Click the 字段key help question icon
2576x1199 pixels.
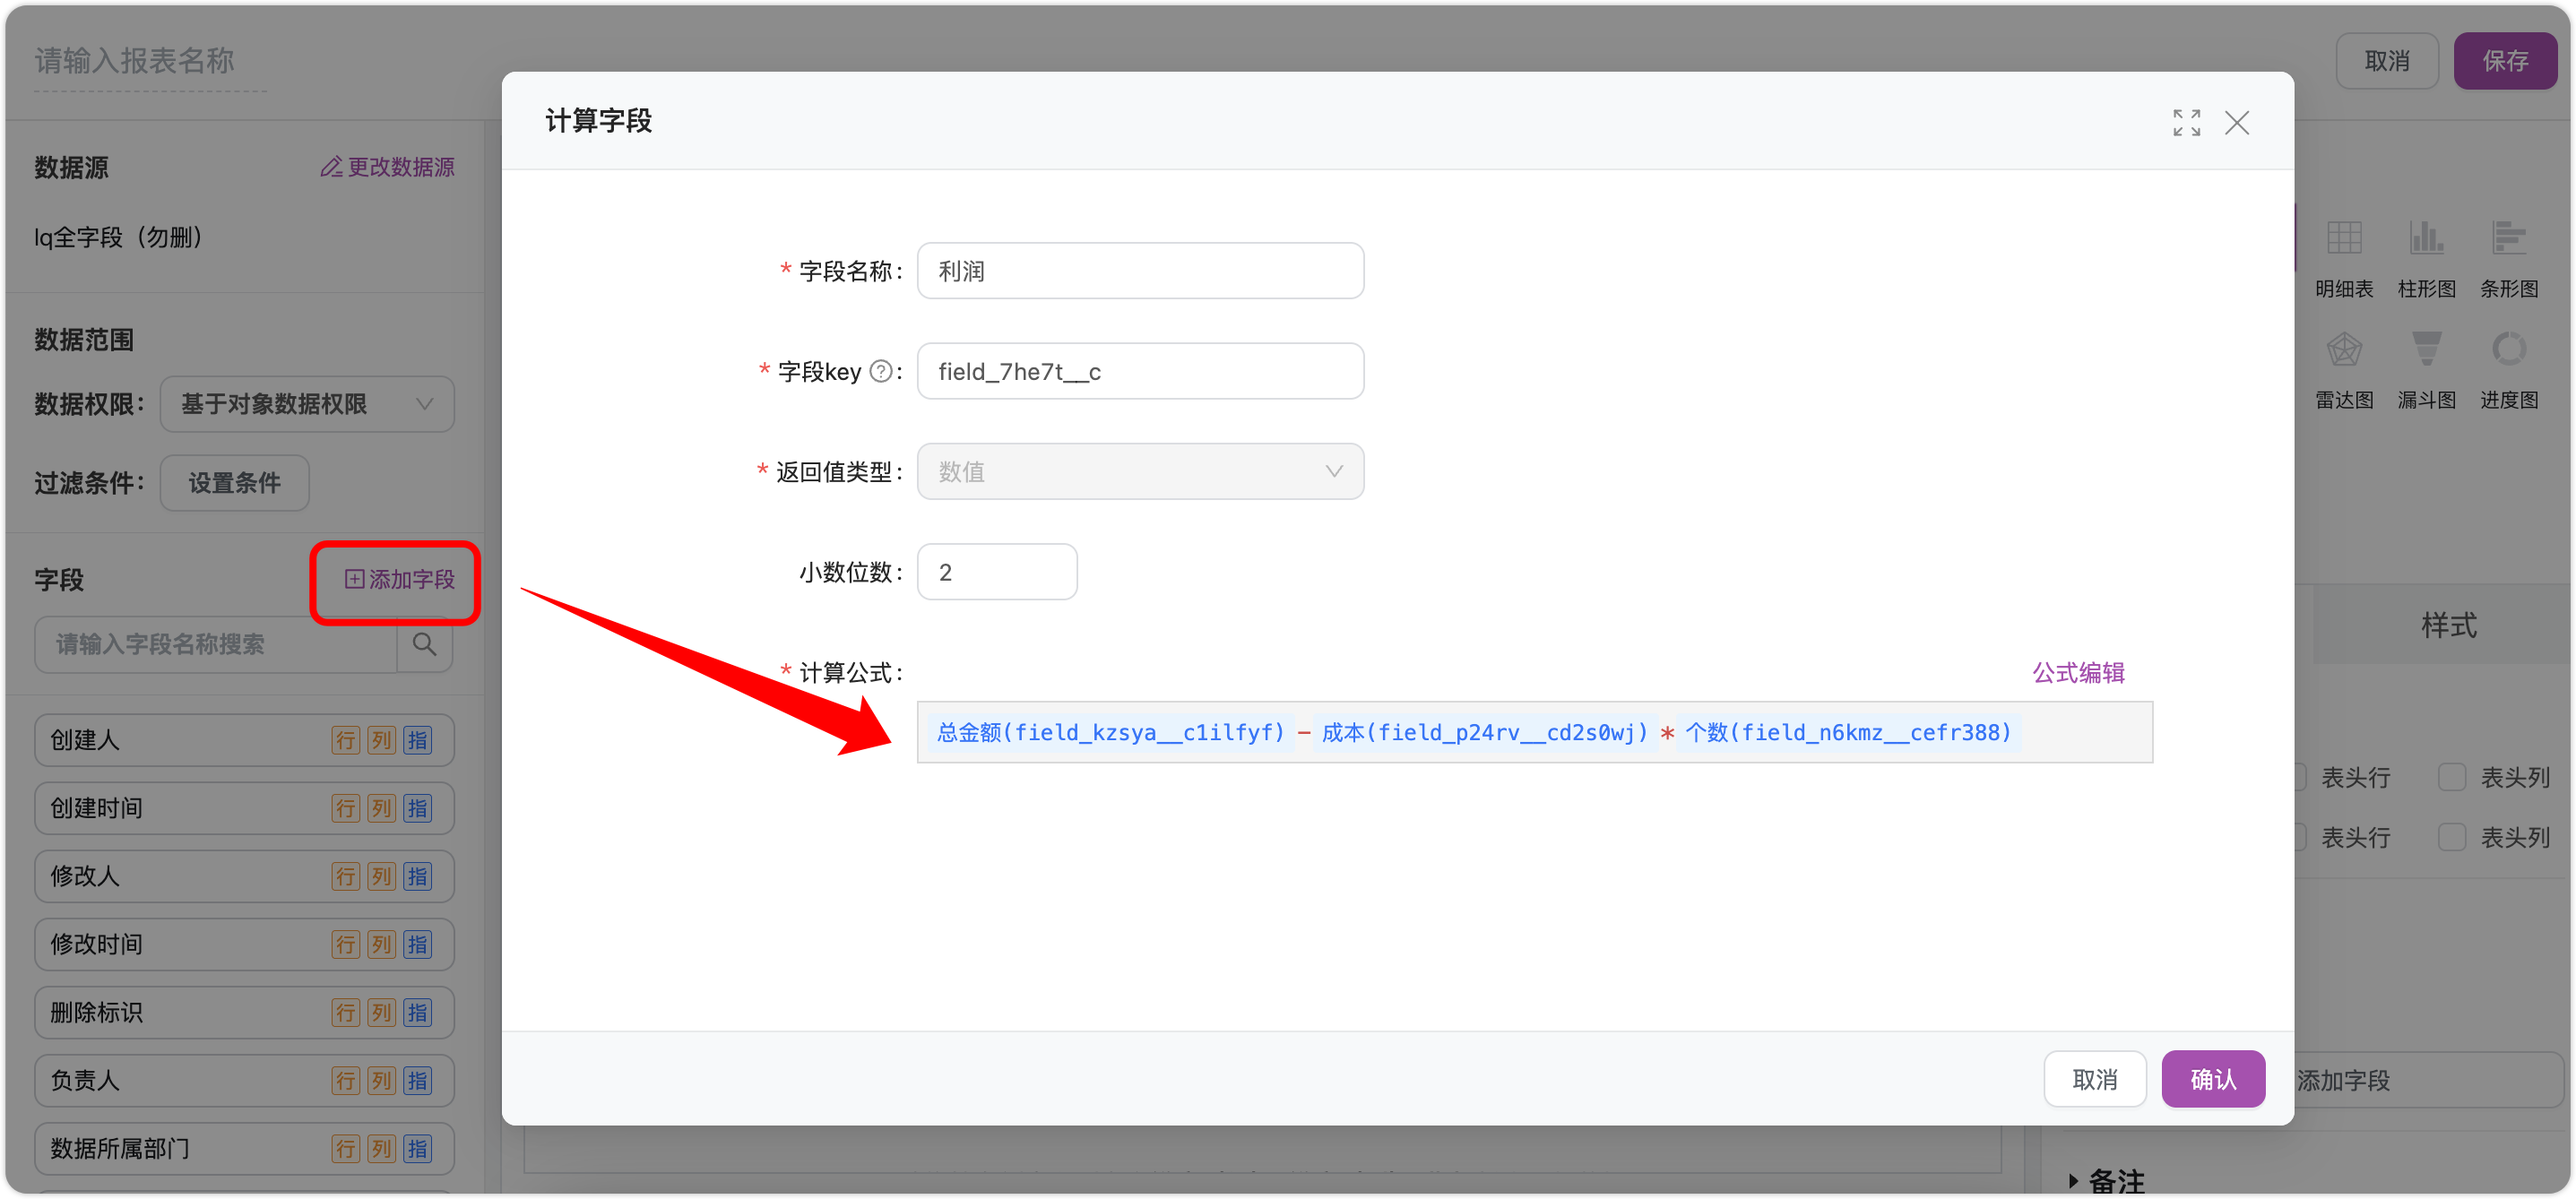(x=880, y=372)
